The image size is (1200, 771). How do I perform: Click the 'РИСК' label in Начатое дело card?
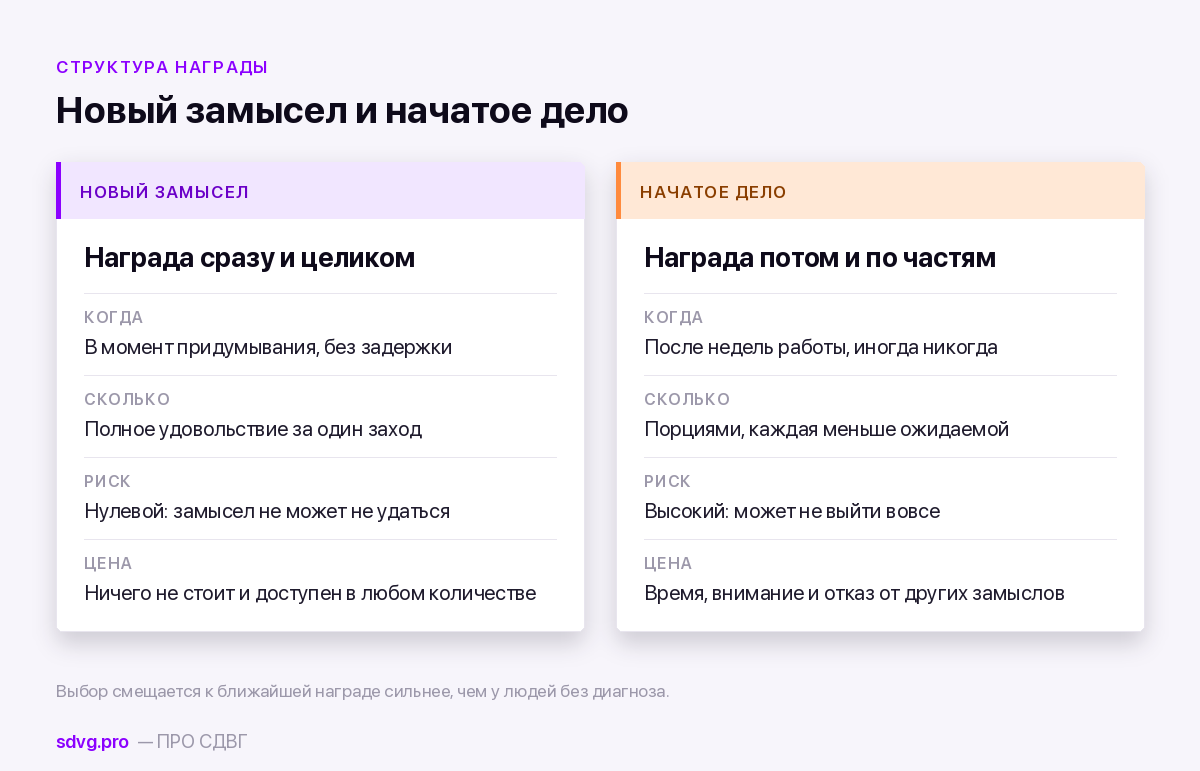click(x=667, y=482)
